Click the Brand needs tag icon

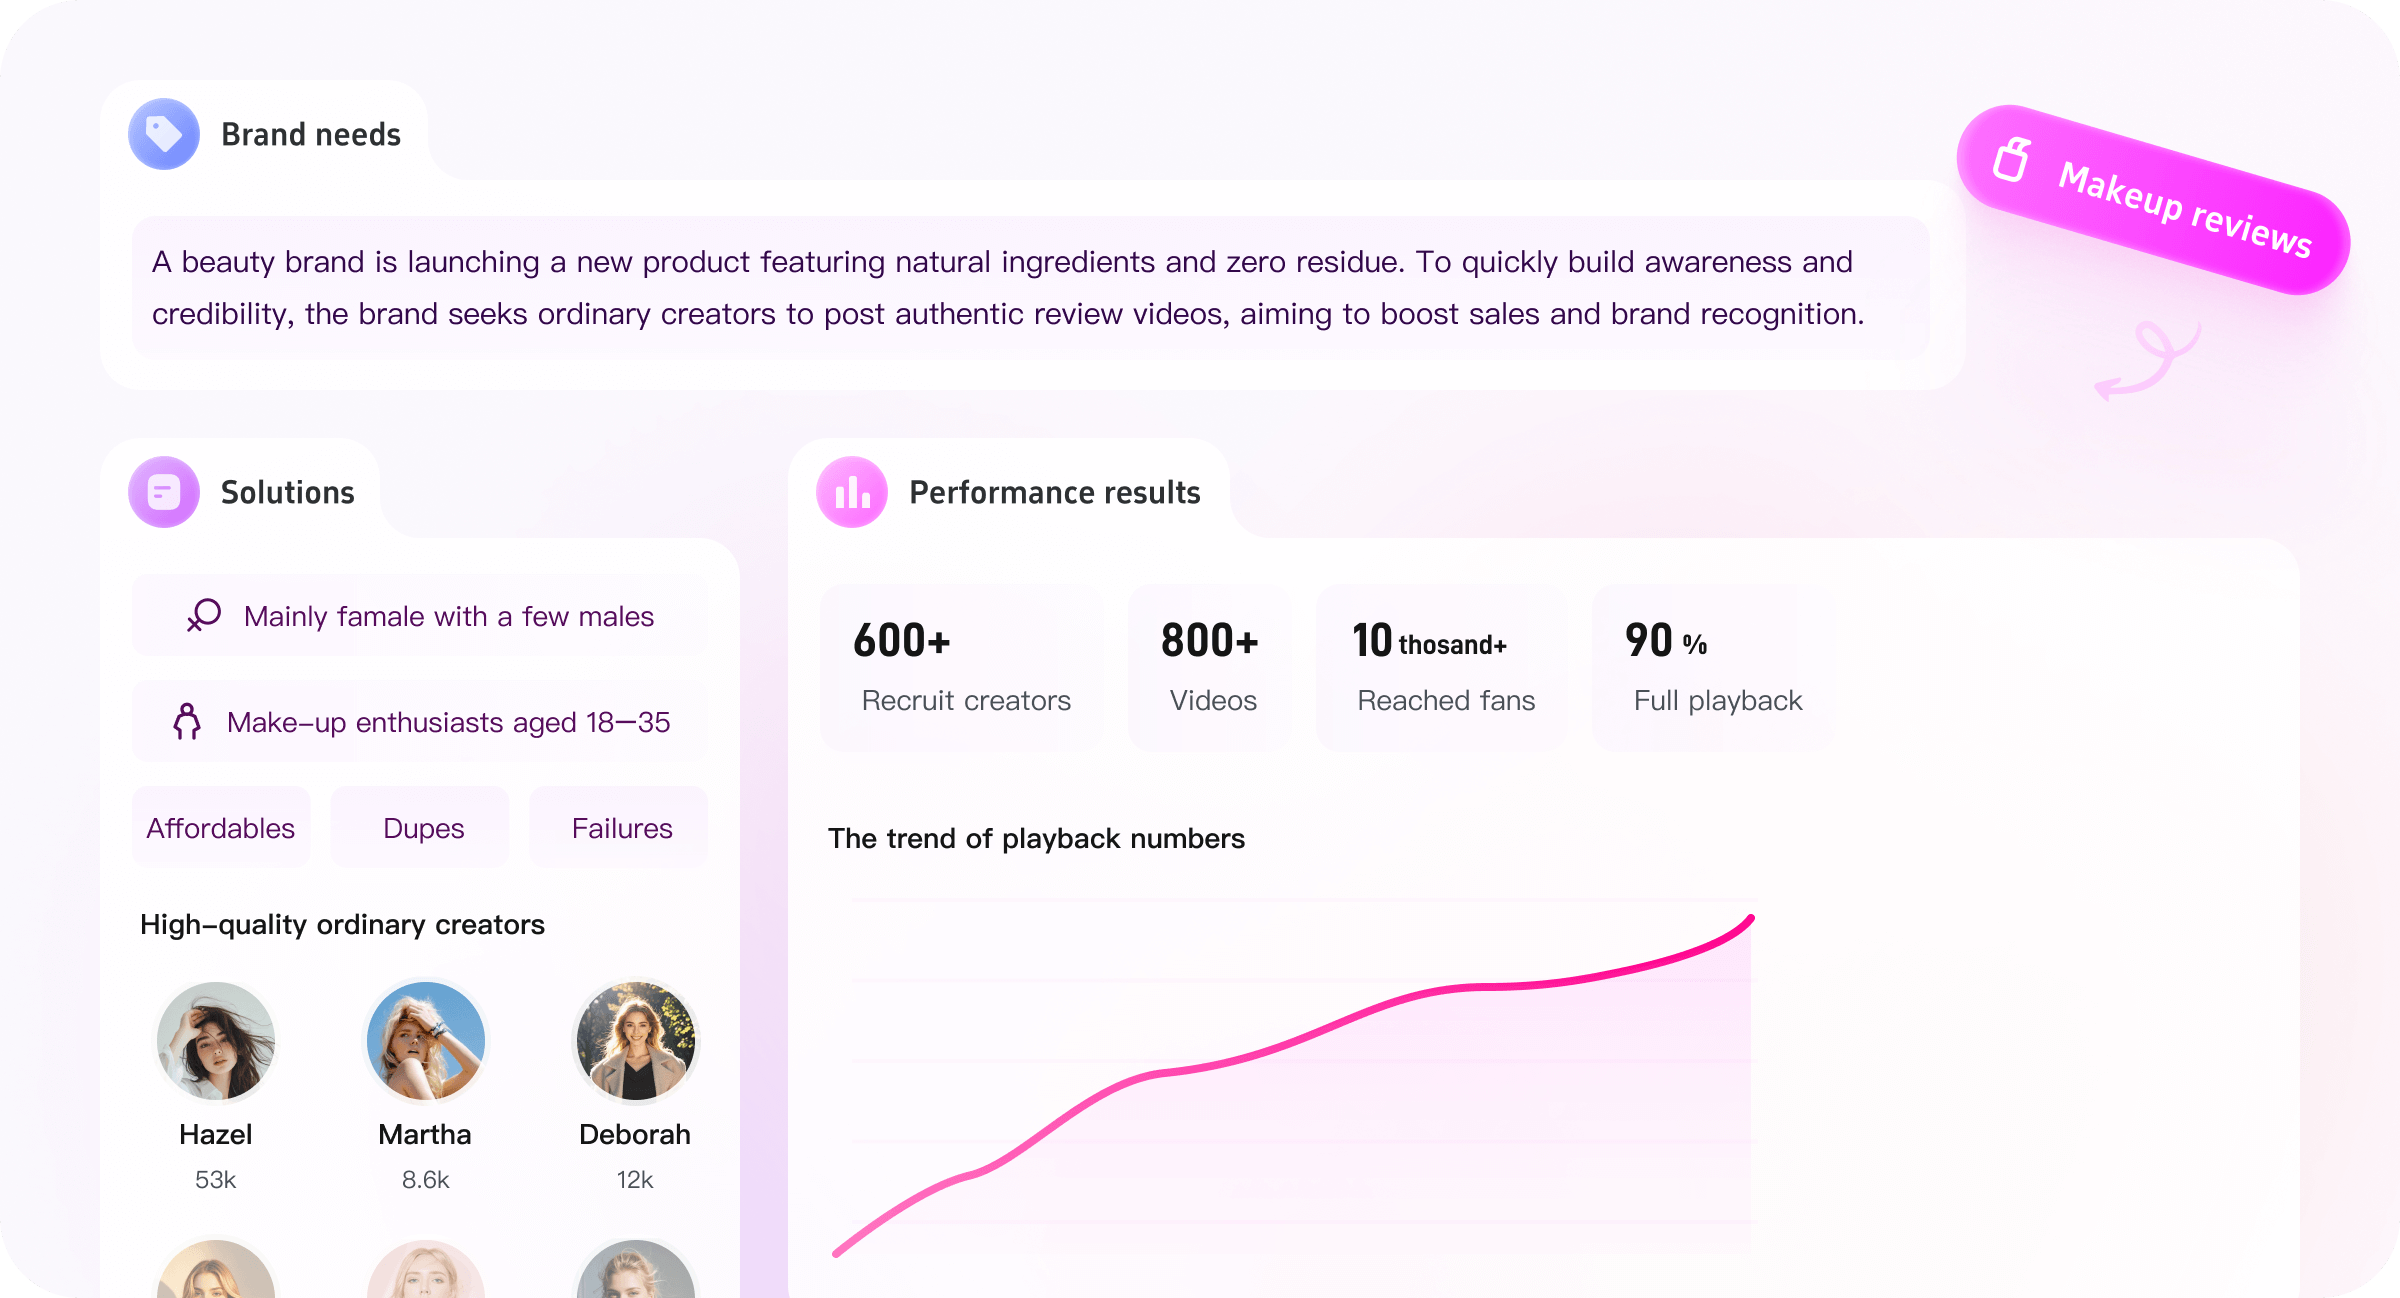(164, 134)
